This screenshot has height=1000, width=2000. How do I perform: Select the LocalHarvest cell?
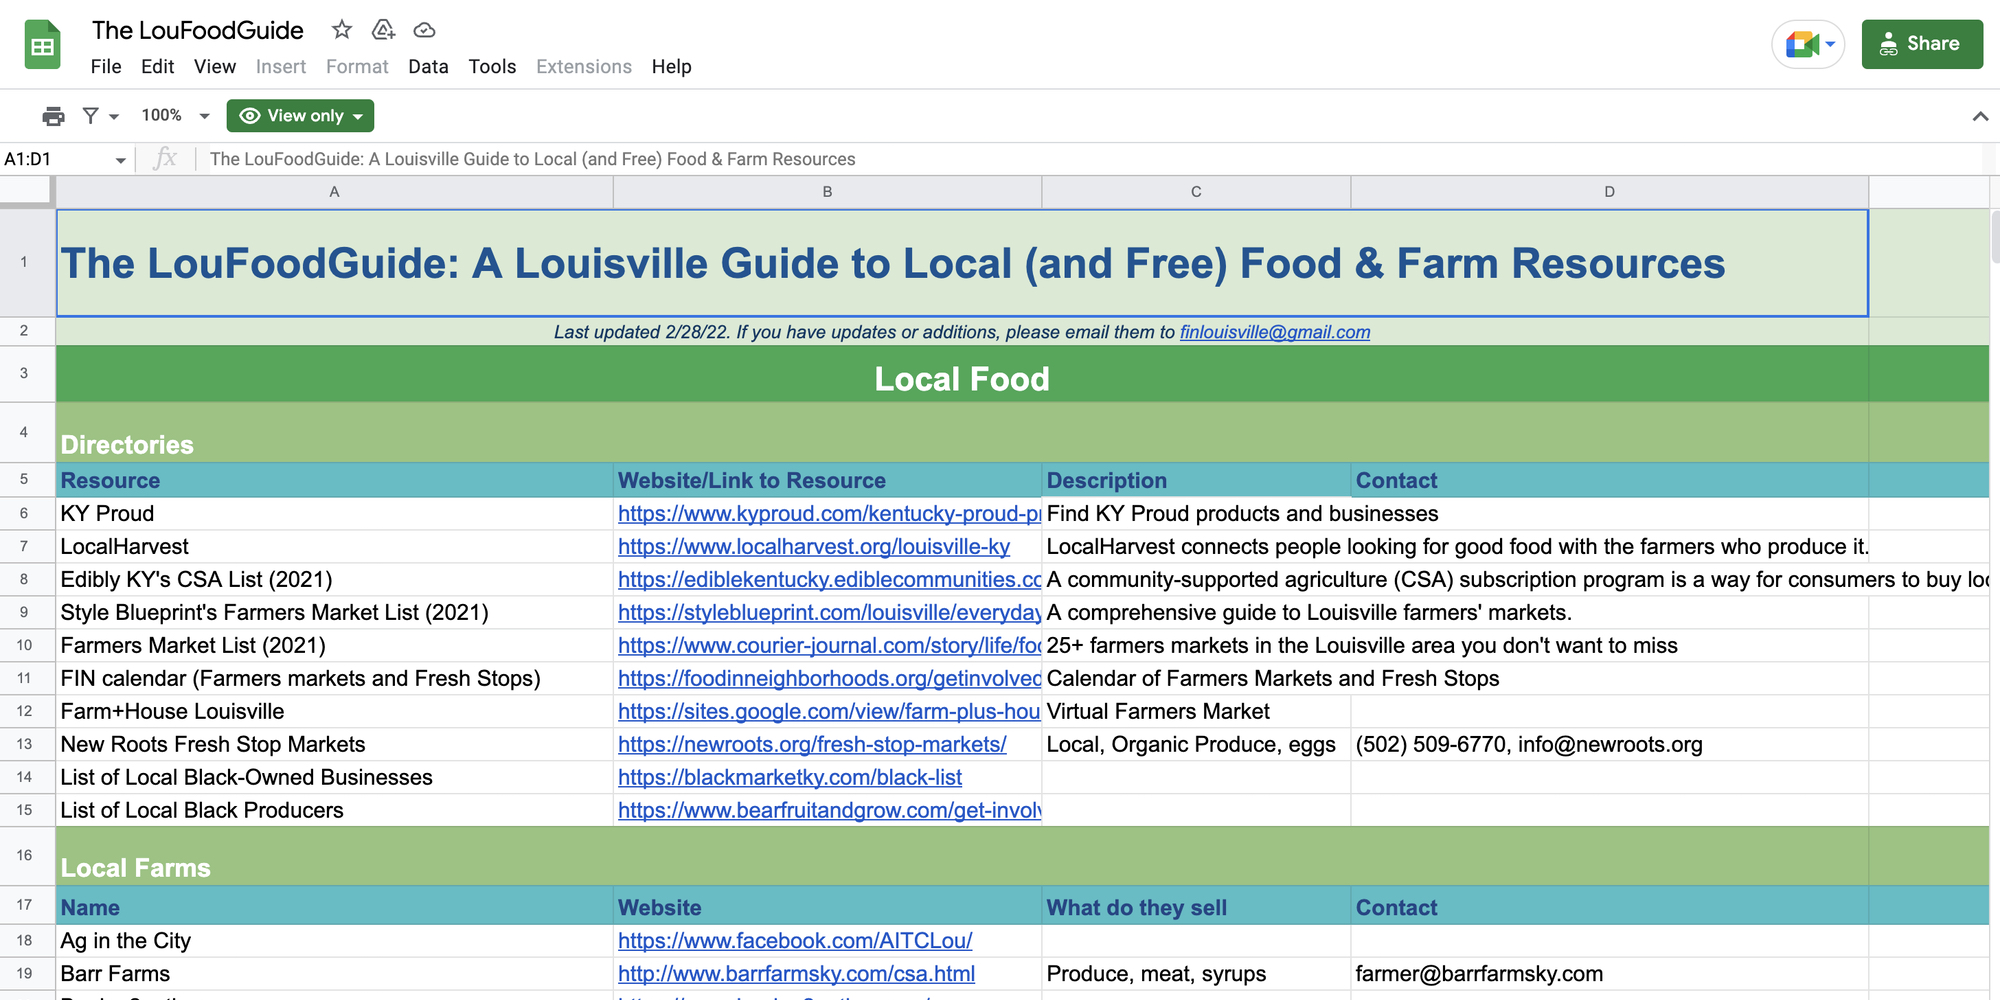pos(335,547)
